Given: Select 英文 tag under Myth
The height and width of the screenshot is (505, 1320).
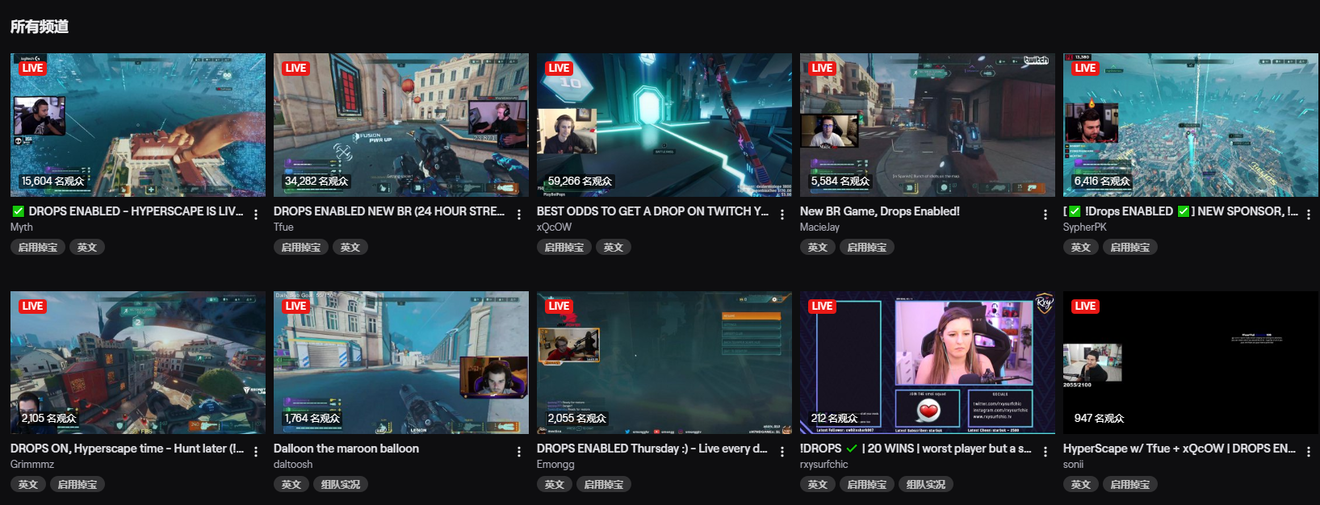Looking at the screenshot, I should (x=87, y=247).
